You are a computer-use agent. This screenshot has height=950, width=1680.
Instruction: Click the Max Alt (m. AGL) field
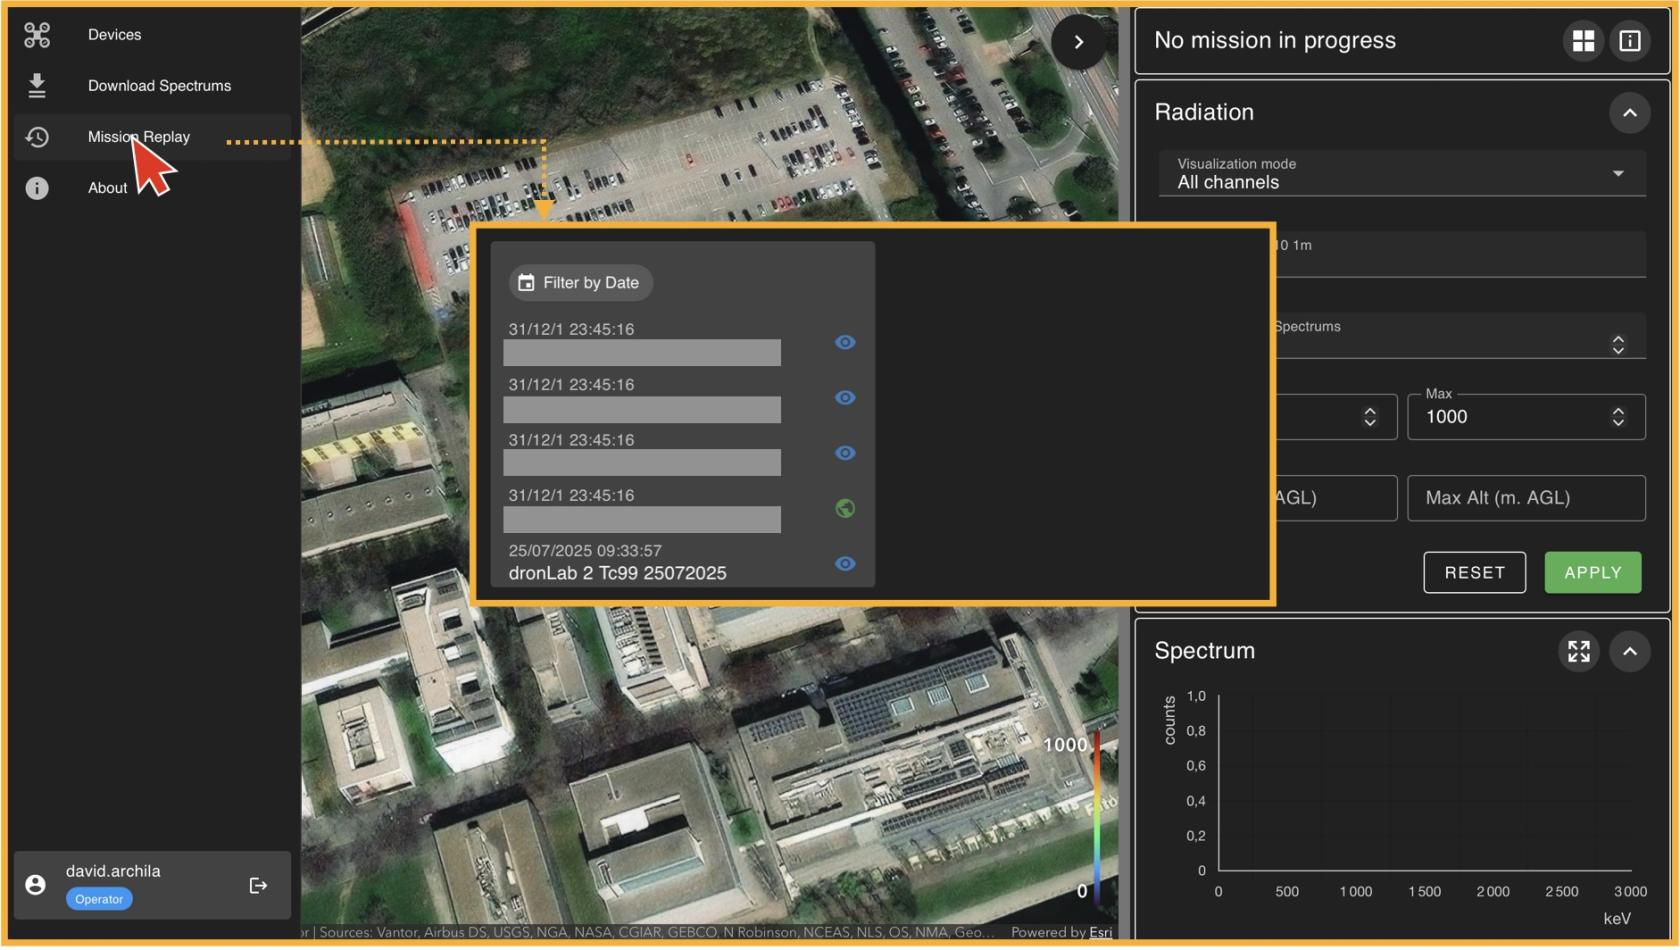click(1525, 498)
